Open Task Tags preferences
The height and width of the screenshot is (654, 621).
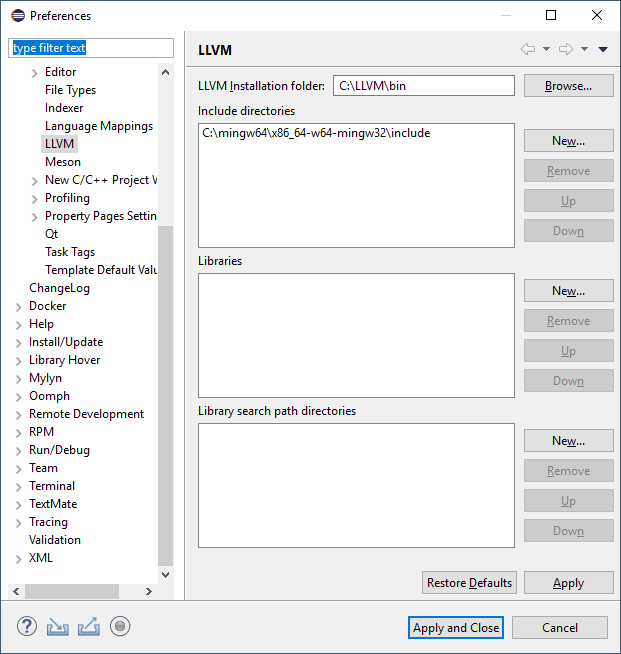coord(70,252)
